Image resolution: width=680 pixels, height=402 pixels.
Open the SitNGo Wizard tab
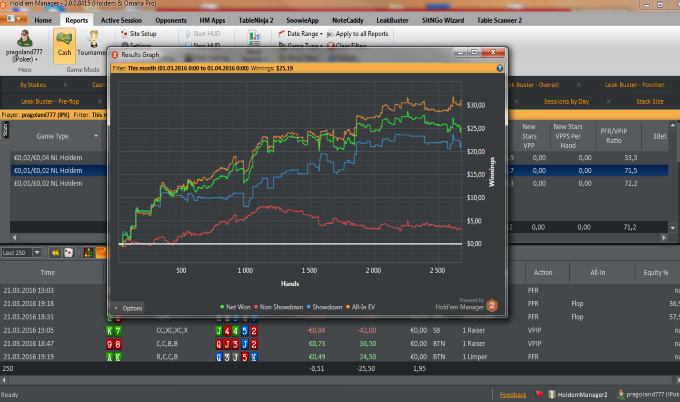point(443,20)
